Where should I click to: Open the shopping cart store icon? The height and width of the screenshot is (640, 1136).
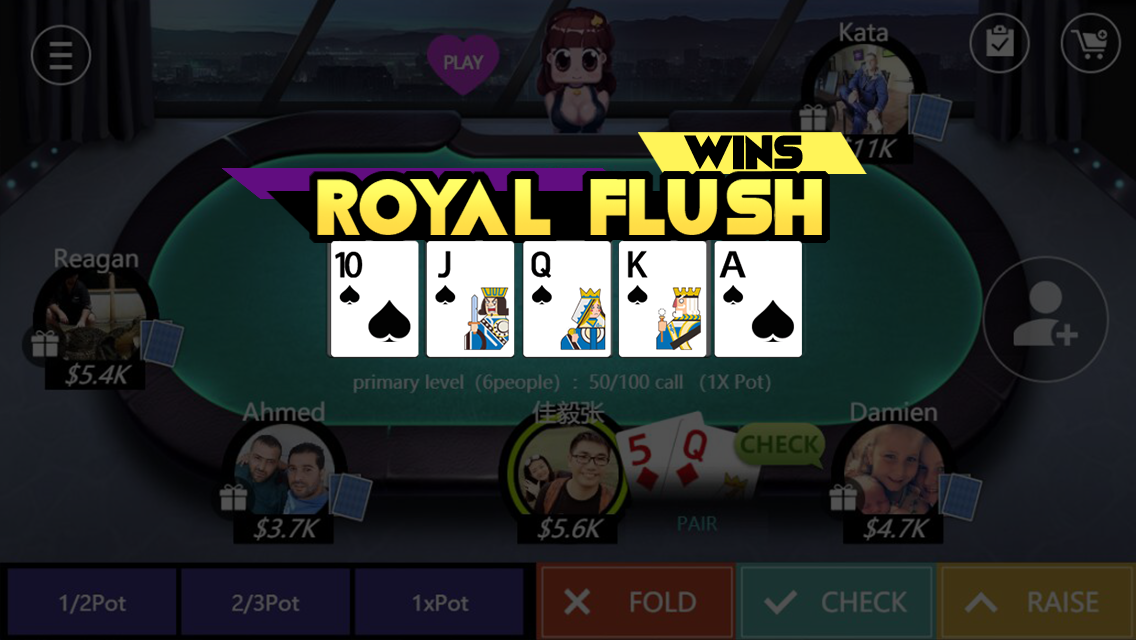tap(1091, 43)
